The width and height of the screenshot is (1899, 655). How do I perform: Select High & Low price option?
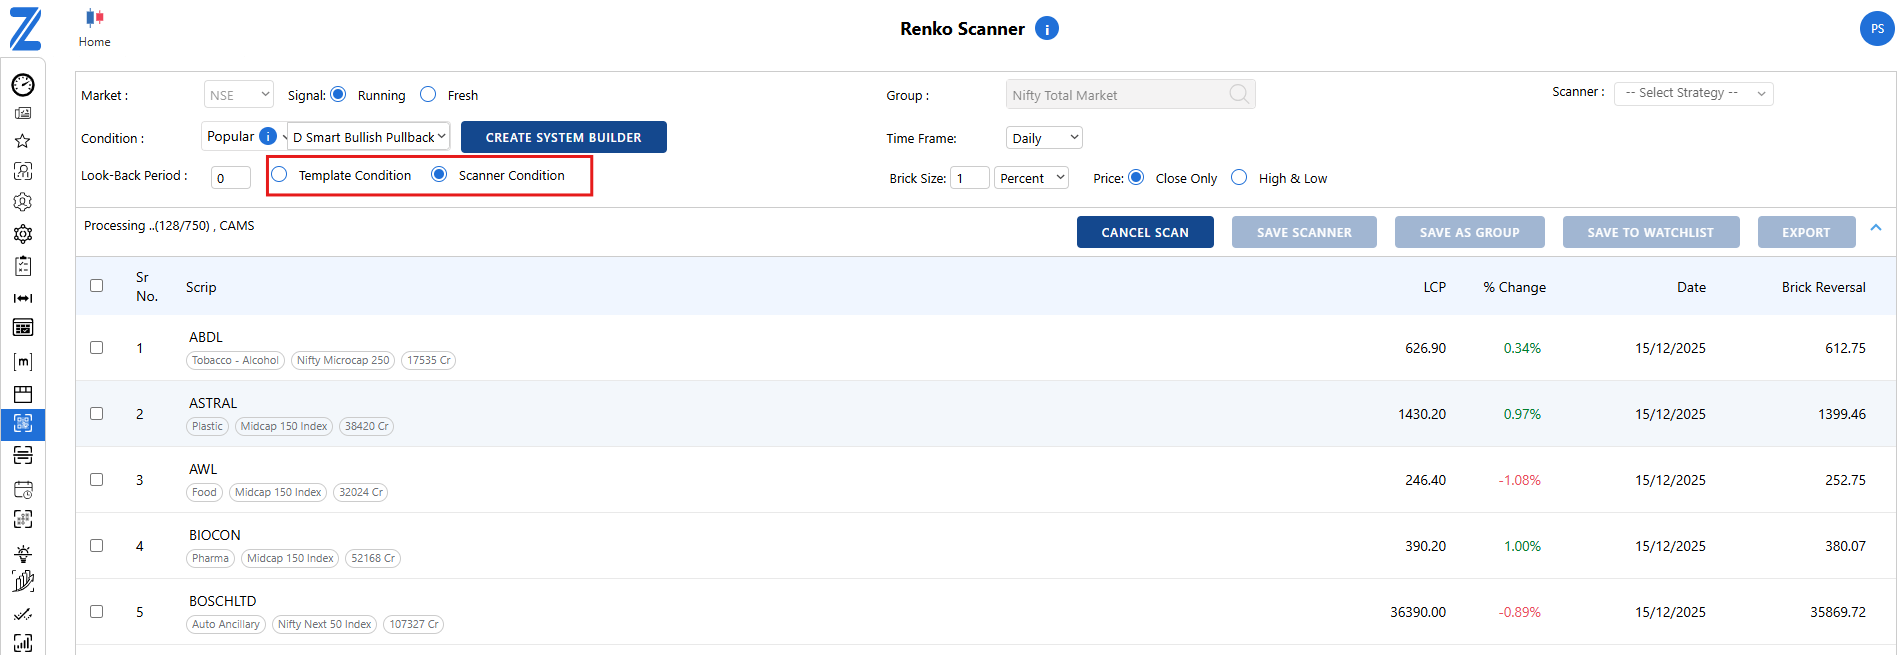(1239, 178)
